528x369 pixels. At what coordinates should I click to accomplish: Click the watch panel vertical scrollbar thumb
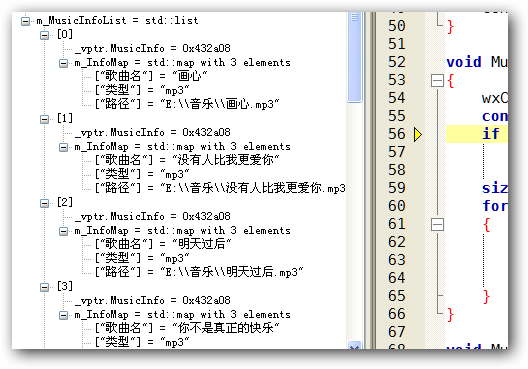click(x=354, y=57)
